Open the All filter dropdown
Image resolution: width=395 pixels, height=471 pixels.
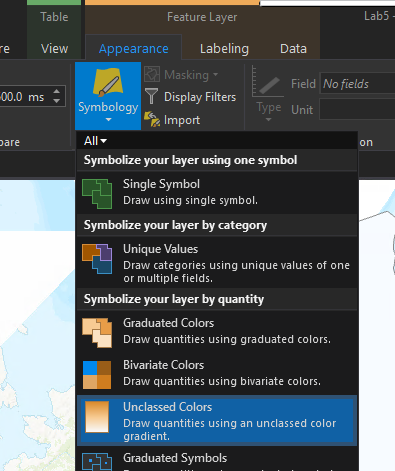coord(95,141)
